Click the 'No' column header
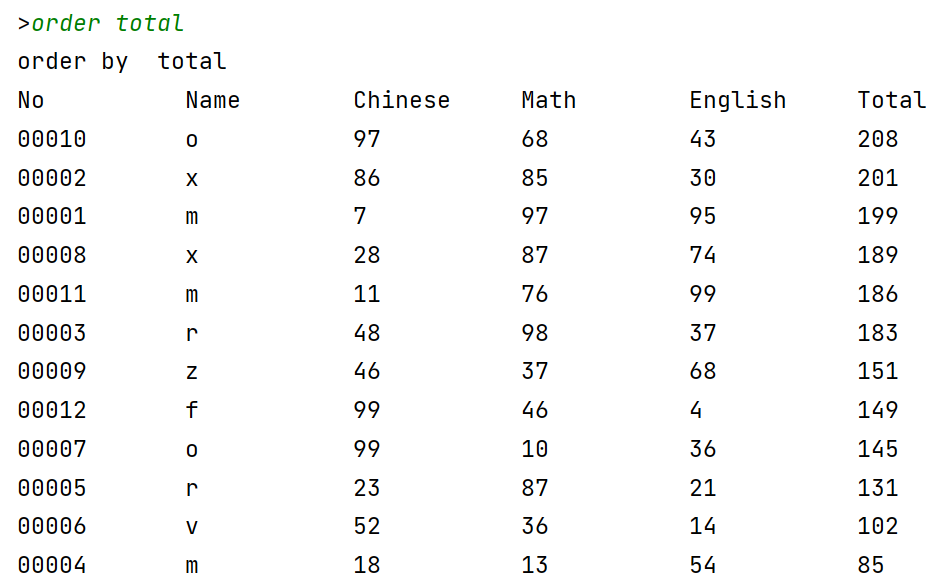The width and height of the screenshot is (940, 582). (31, 101)
